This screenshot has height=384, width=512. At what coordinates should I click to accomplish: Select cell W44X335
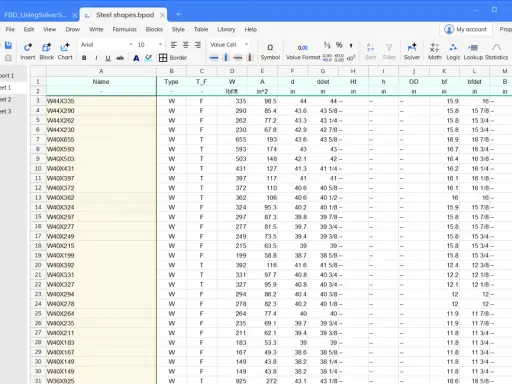point(101,101)
